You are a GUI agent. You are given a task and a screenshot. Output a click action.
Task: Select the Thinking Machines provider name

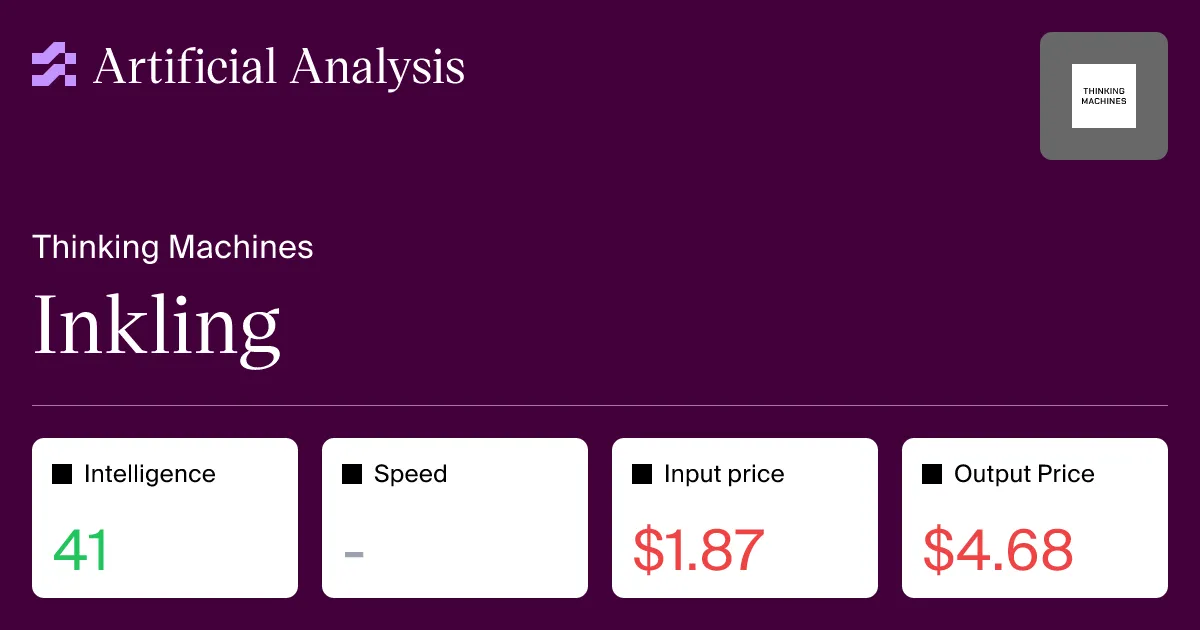pyautogui.click(x=173, y=247)
